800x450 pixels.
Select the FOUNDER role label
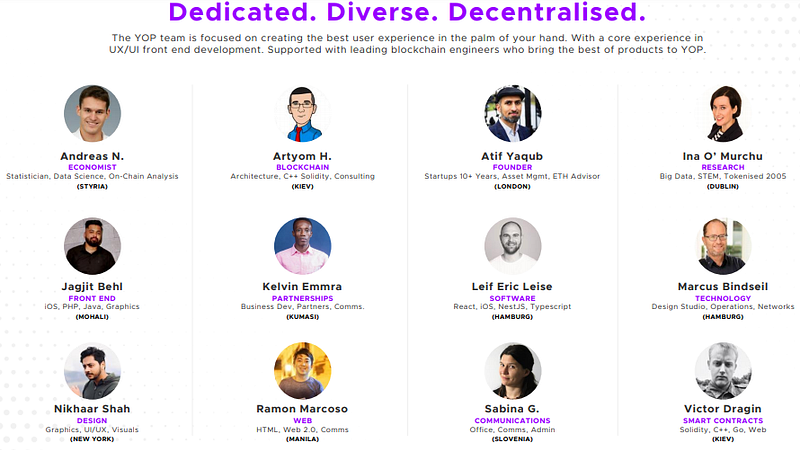click(x=512, y=167)
